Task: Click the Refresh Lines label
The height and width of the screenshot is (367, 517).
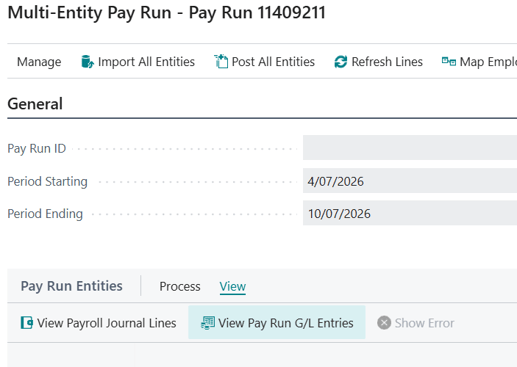Action: [387, 62]
